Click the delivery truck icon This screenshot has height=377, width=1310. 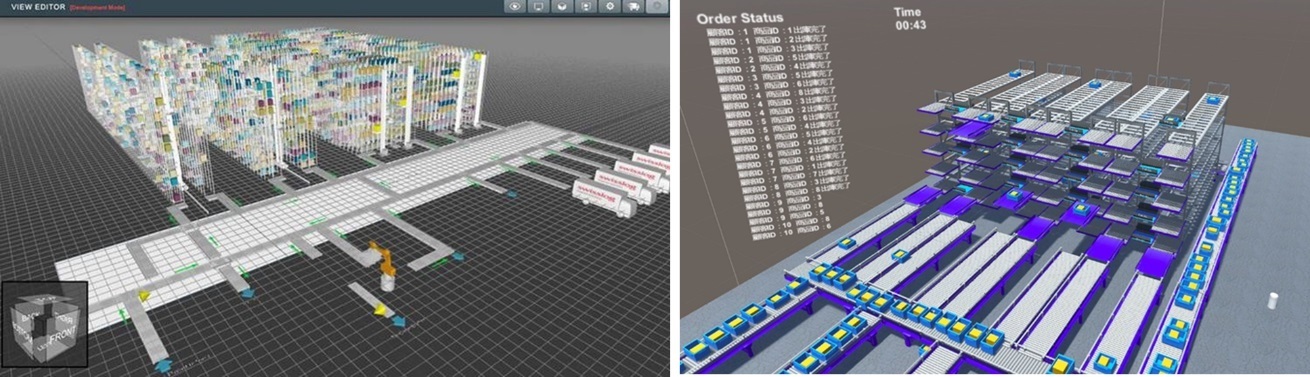click(633, 6)
